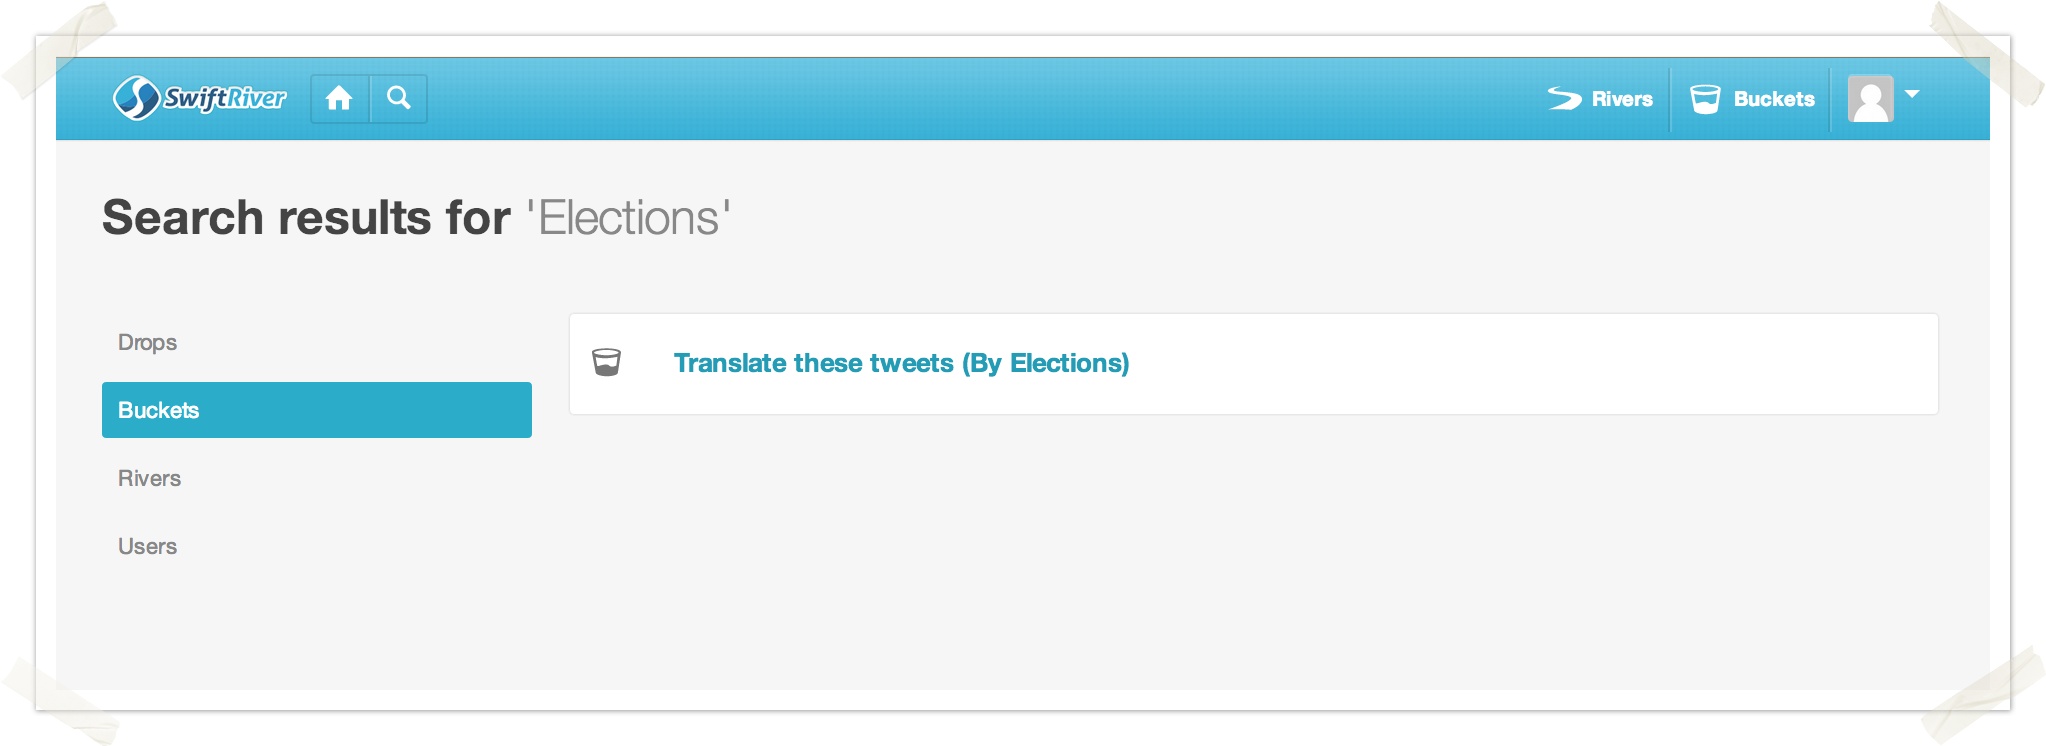Click the bucket icon beside the result
This screenshot has width=2046, height=746.
pos(606,362)
